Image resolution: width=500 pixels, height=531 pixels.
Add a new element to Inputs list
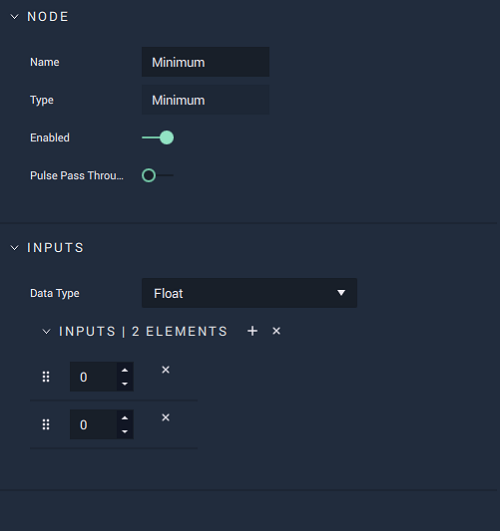tap(252, 331)
